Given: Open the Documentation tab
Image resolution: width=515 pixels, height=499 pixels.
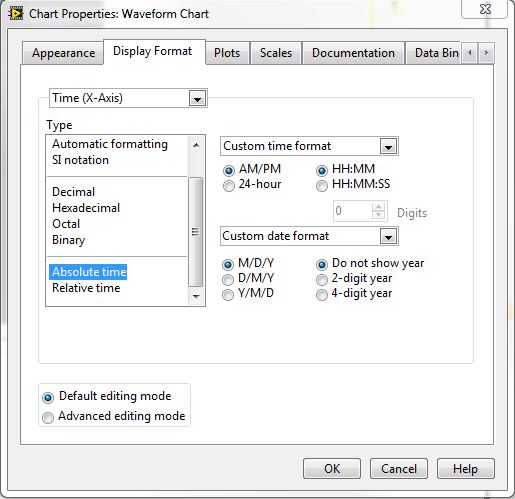Looking at the screenshot, I should coord(353,53).
